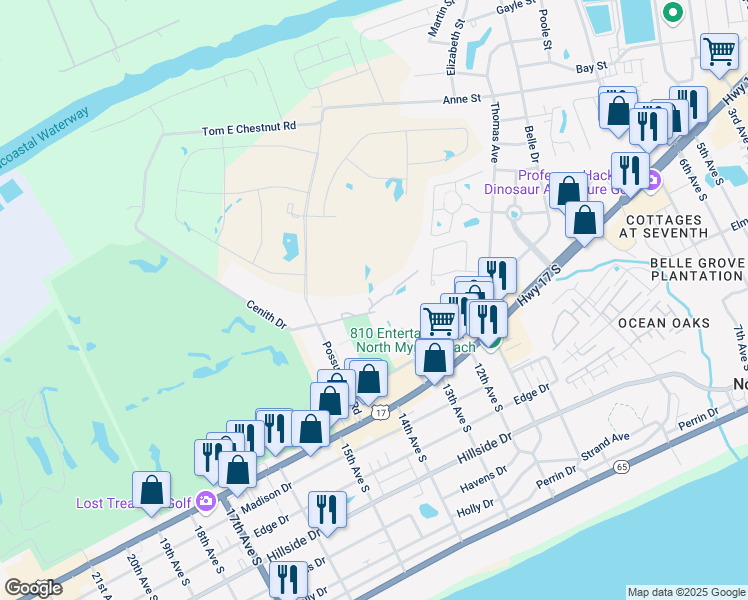This screenshot has height=600, width=748.
Task: Click the Hwy 17 S road label
Action: (539, 284)
